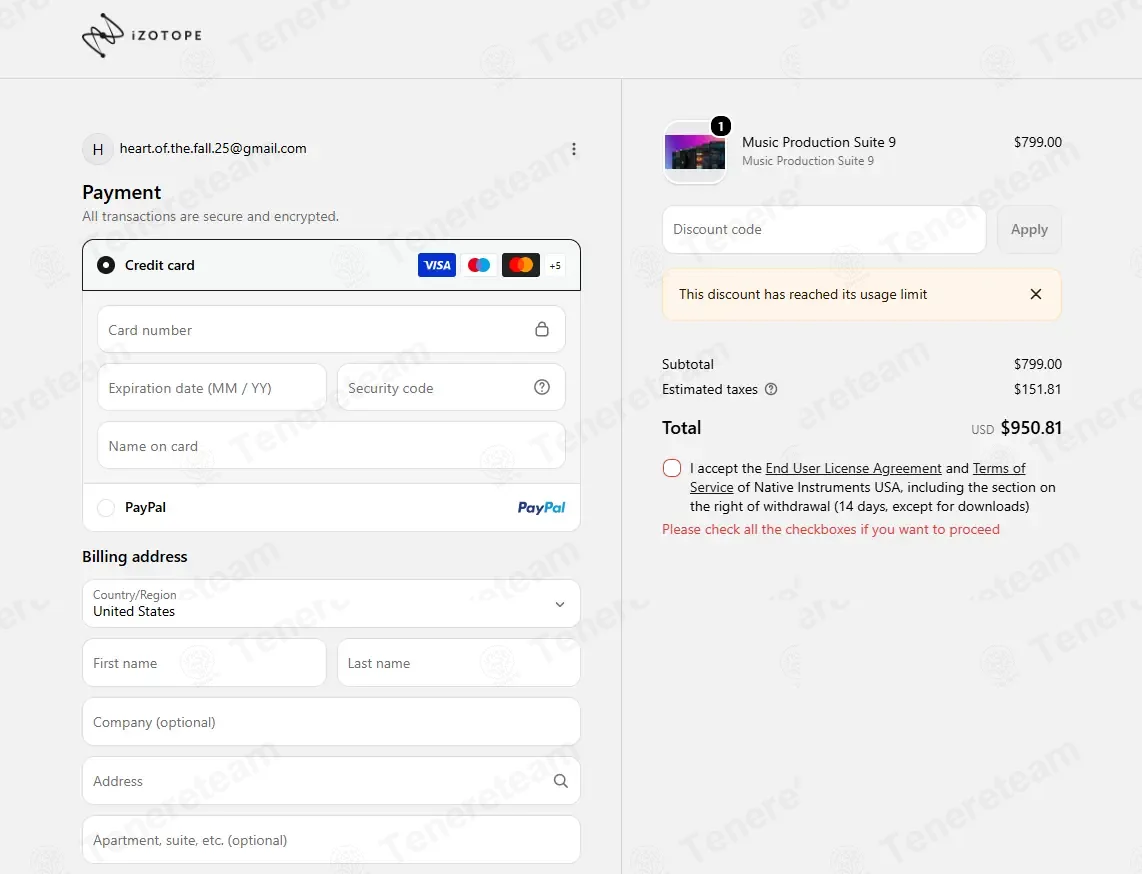Click the 'This discount has reached its usage limit' text

[803, 294]
